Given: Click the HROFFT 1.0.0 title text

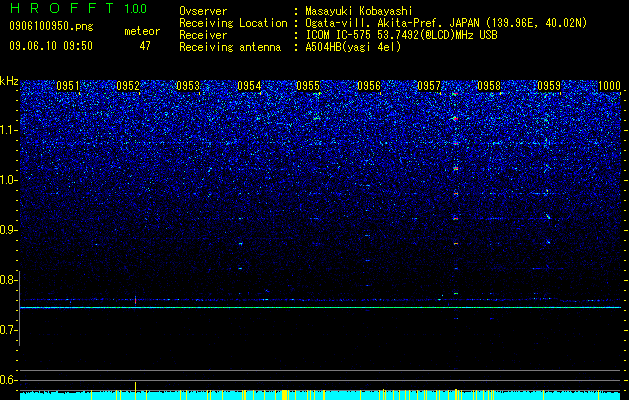Looking at the screenshot, I should (78, 8).
